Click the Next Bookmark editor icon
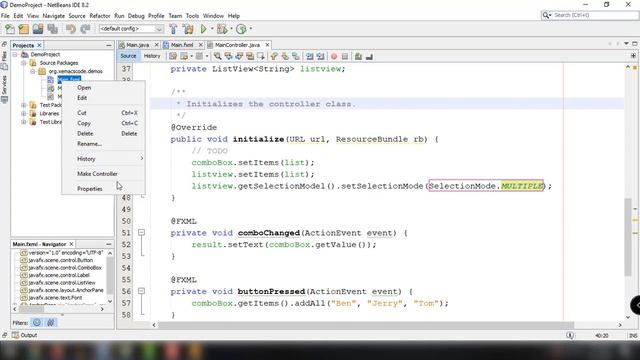 coord(284,56)
